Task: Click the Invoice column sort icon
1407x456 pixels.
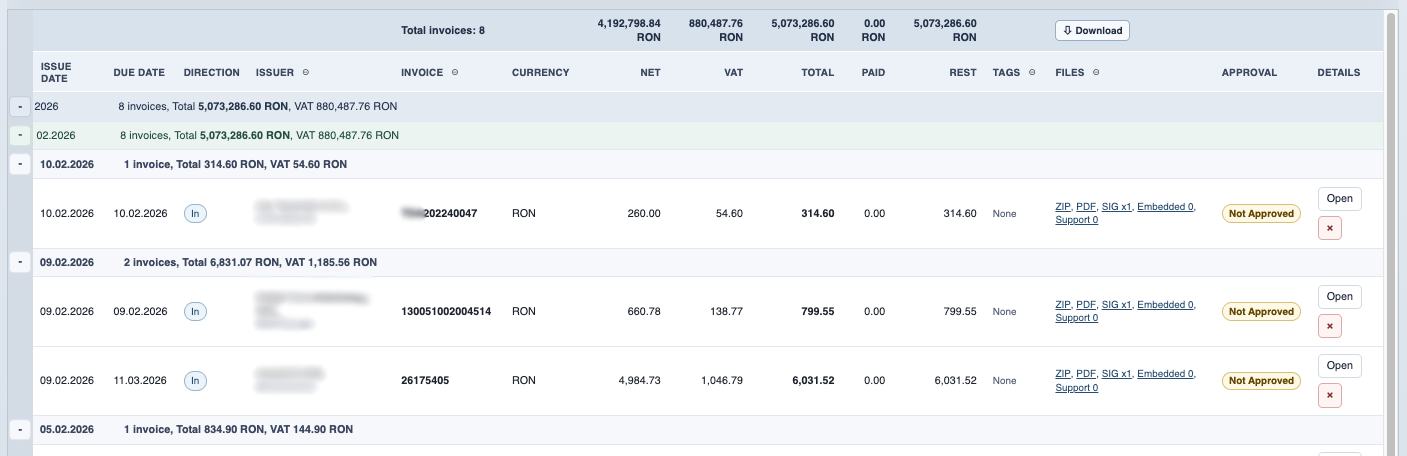Action: point(455,72)
